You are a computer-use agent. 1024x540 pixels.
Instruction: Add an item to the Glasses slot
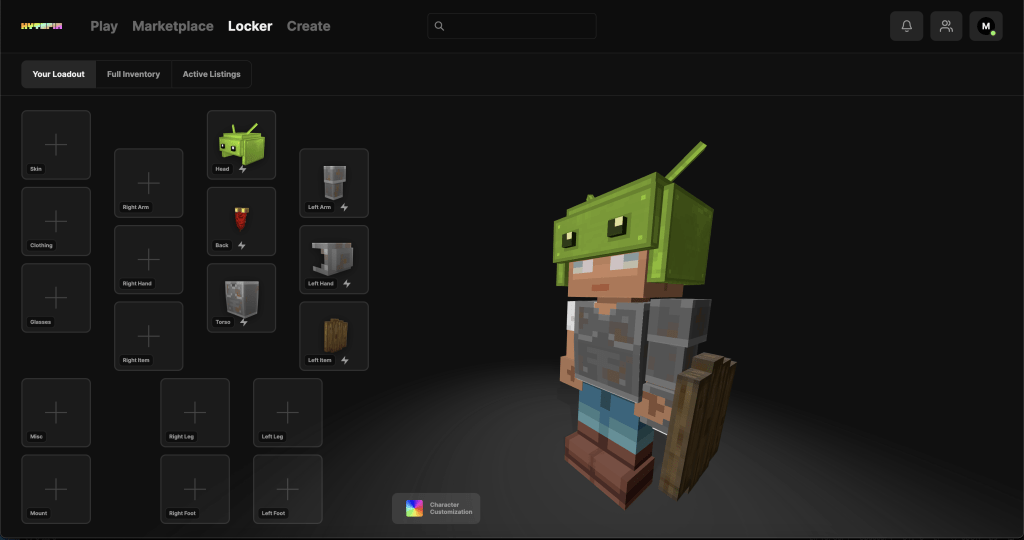coord(56,298)
